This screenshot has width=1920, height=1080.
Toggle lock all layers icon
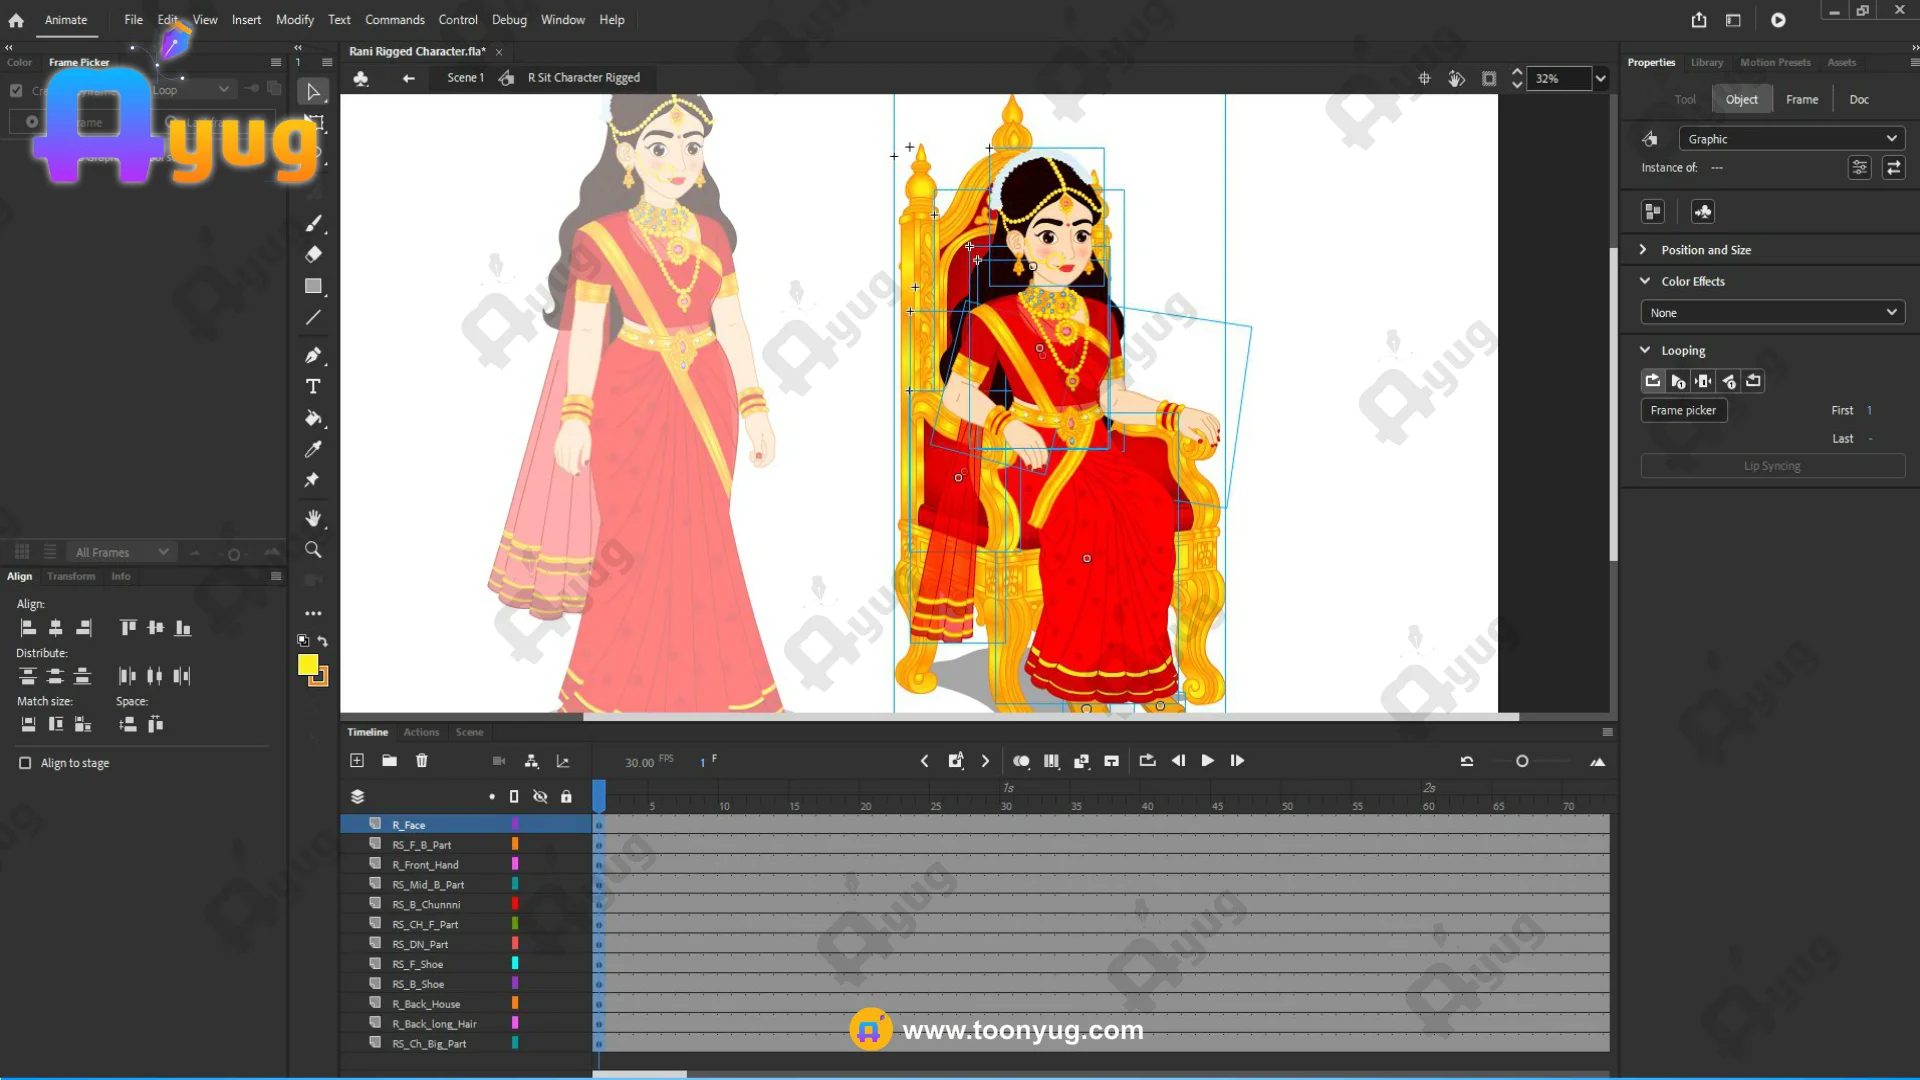point(566,797)
